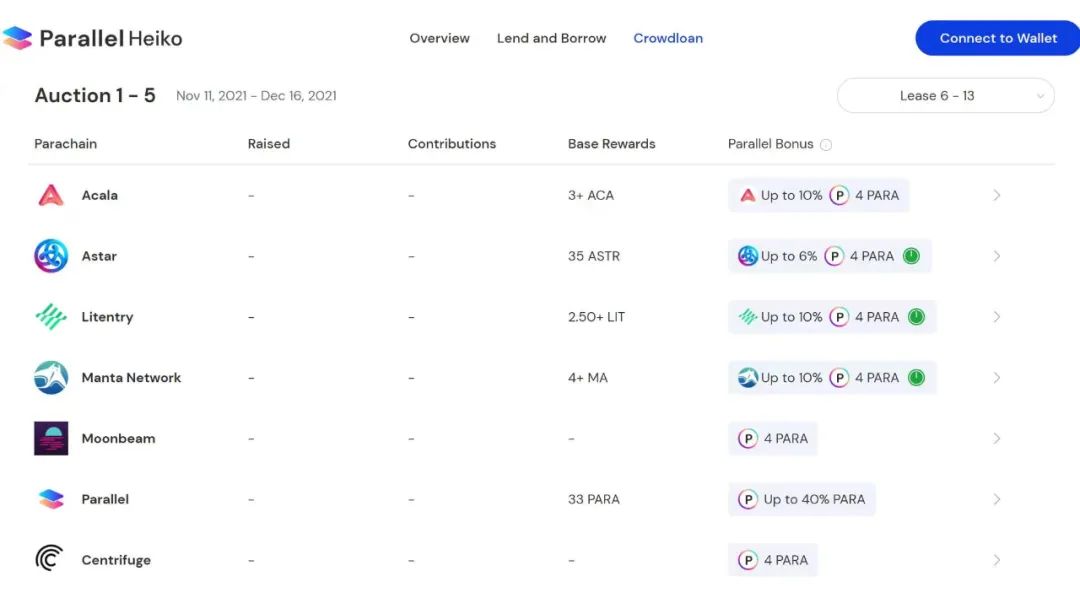Expand the Parallel row chevron
This screenshot has width=1080, height=603.
coord(997,499)
